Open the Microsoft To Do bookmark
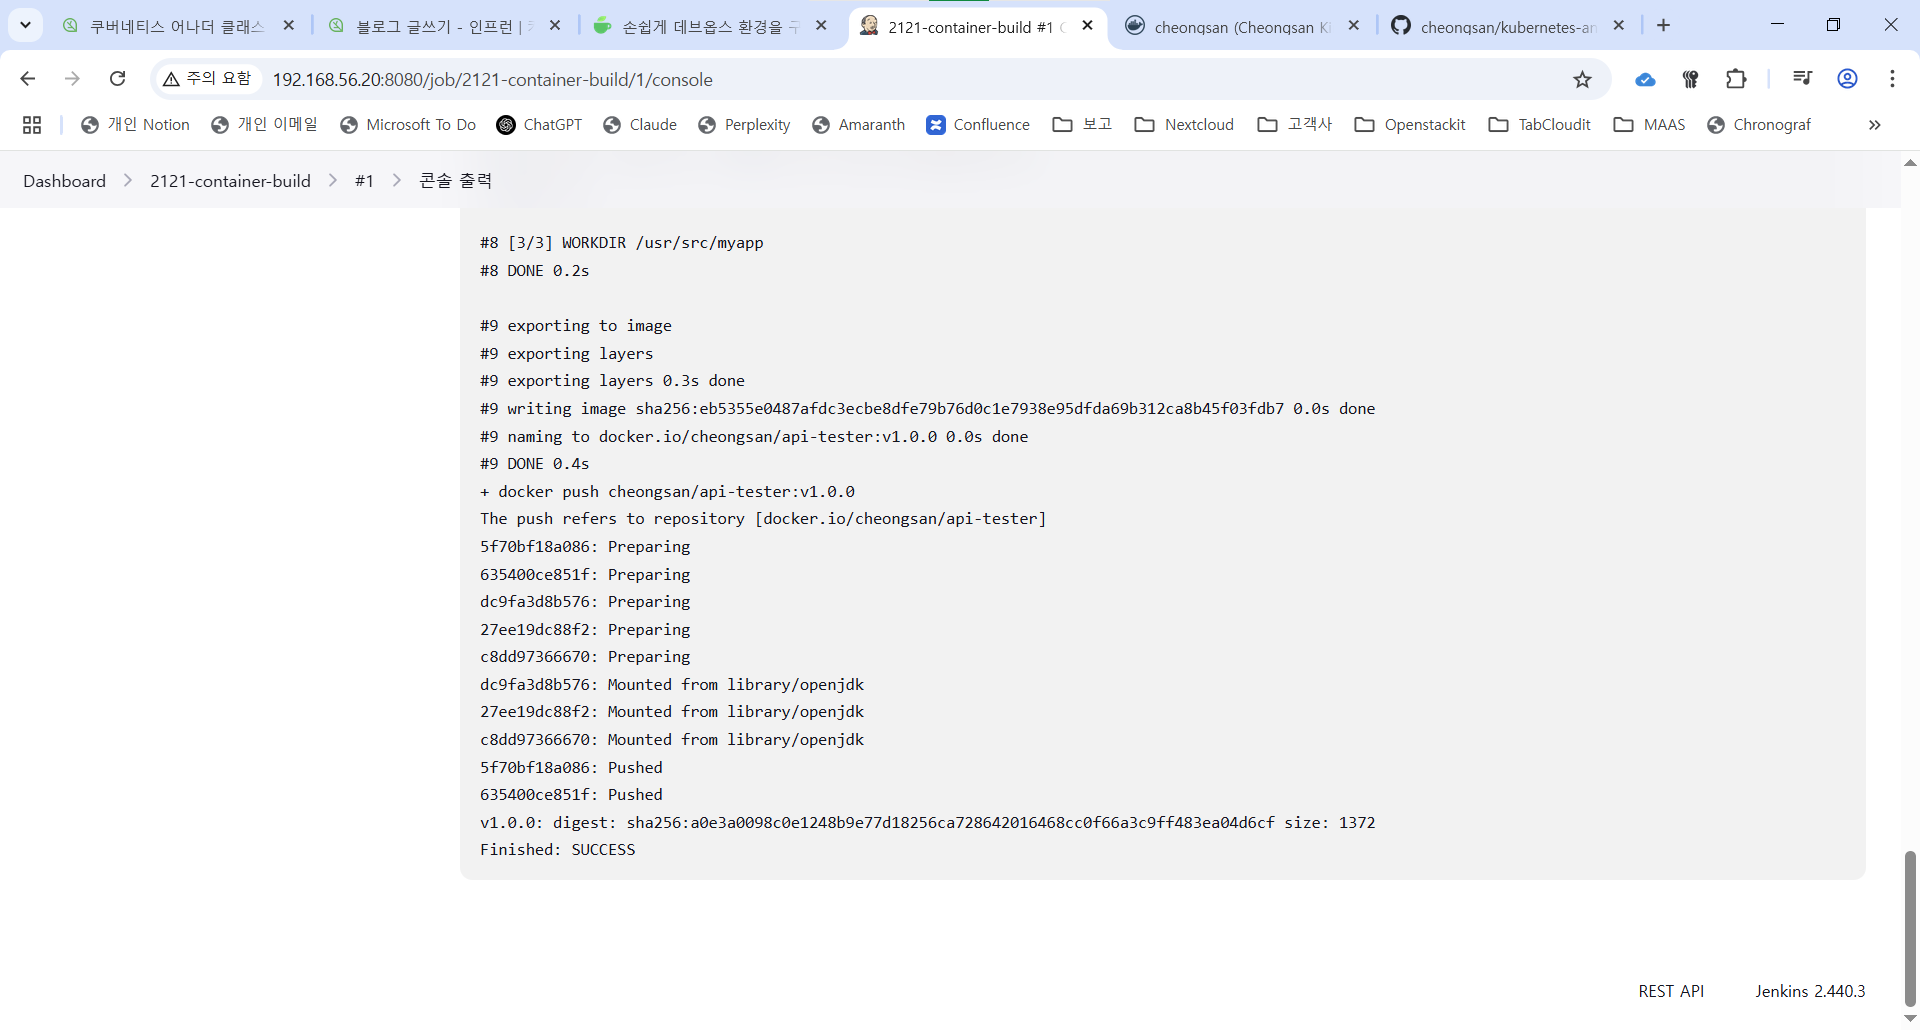 (408, 125)
